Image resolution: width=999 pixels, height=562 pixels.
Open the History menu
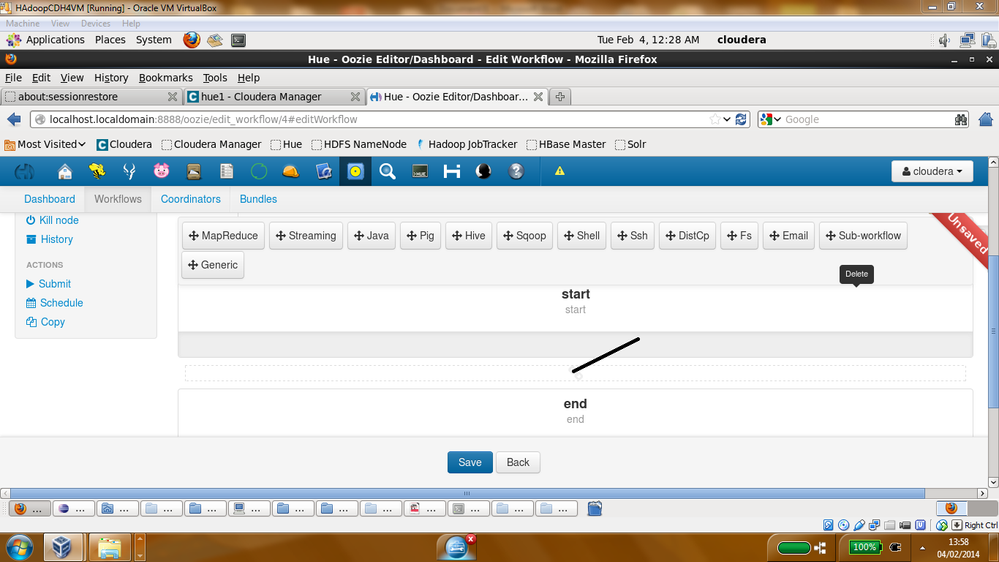[x=111, y=78]
